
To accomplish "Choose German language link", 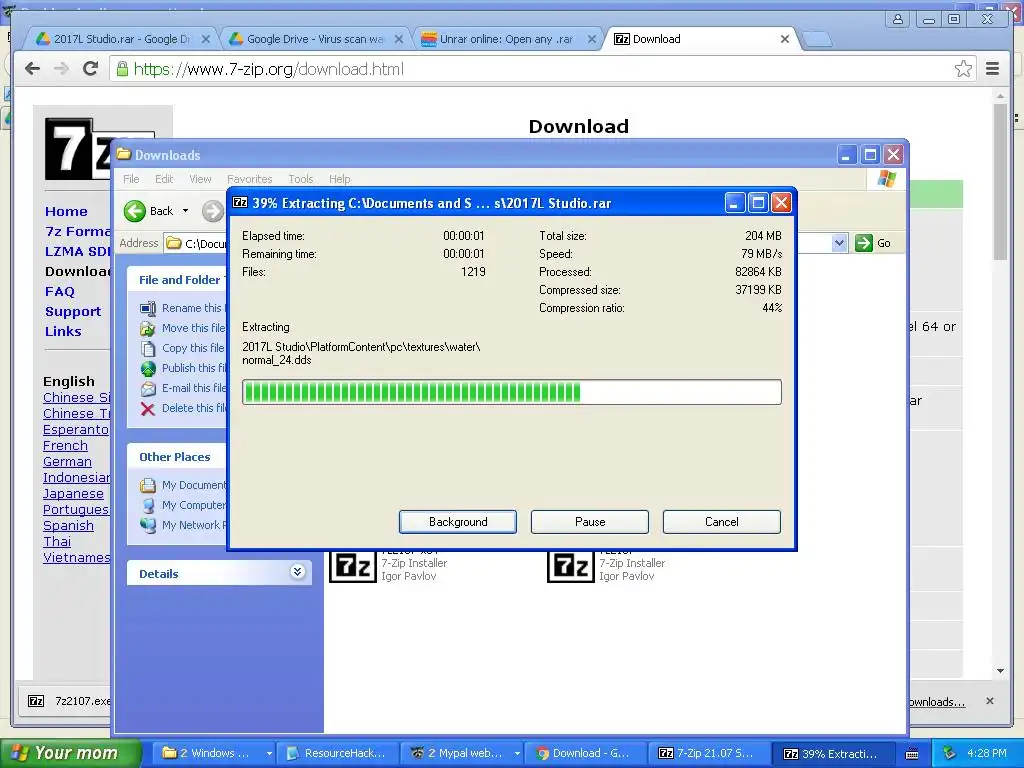I will tap(67, 462).
